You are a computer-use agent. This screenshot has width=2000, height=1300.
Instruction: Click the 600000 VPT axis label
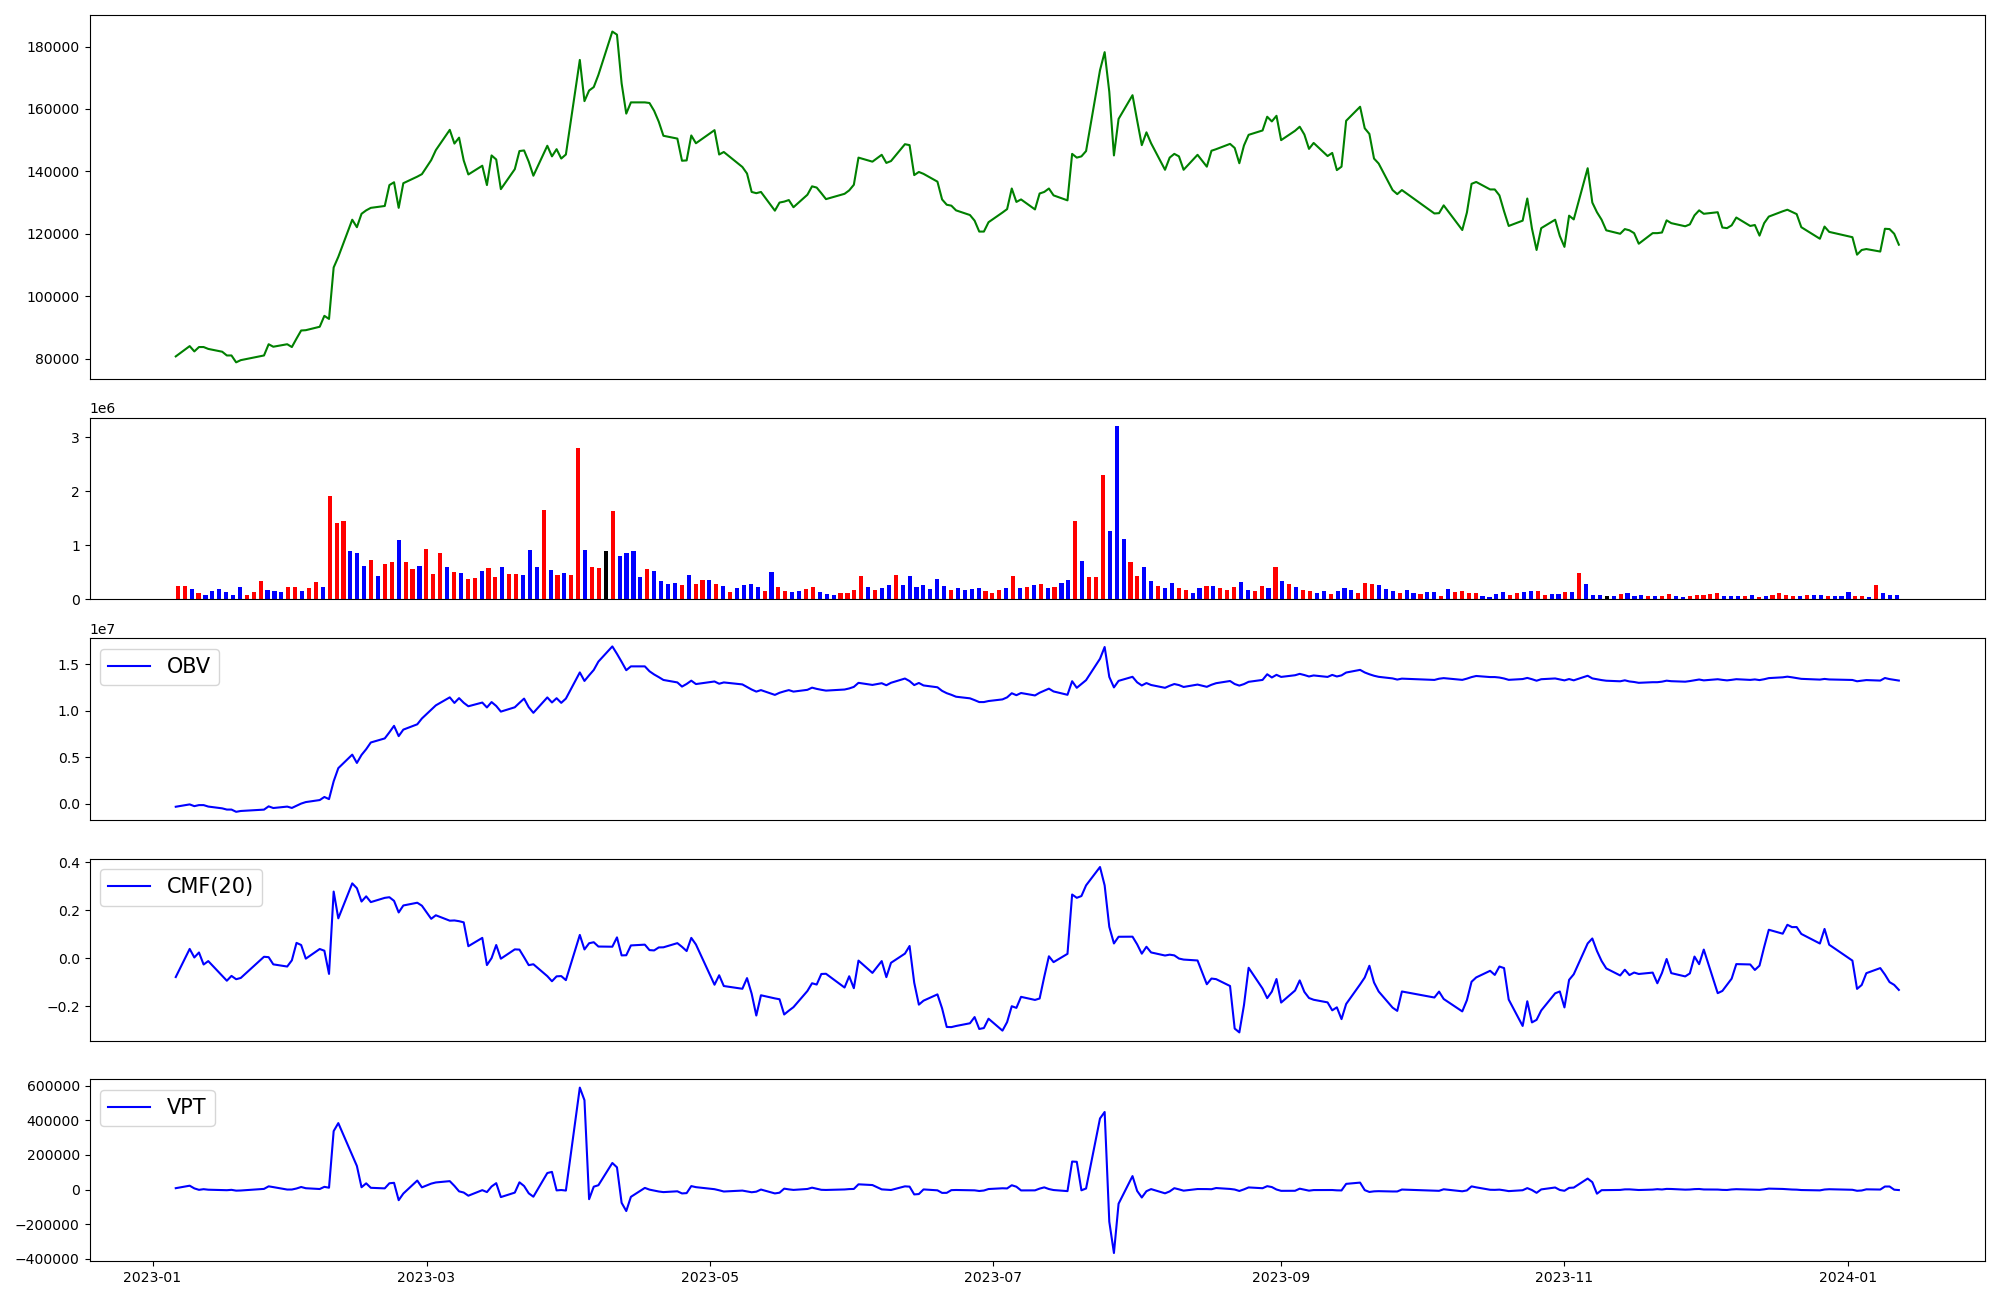pos(51,1087)
